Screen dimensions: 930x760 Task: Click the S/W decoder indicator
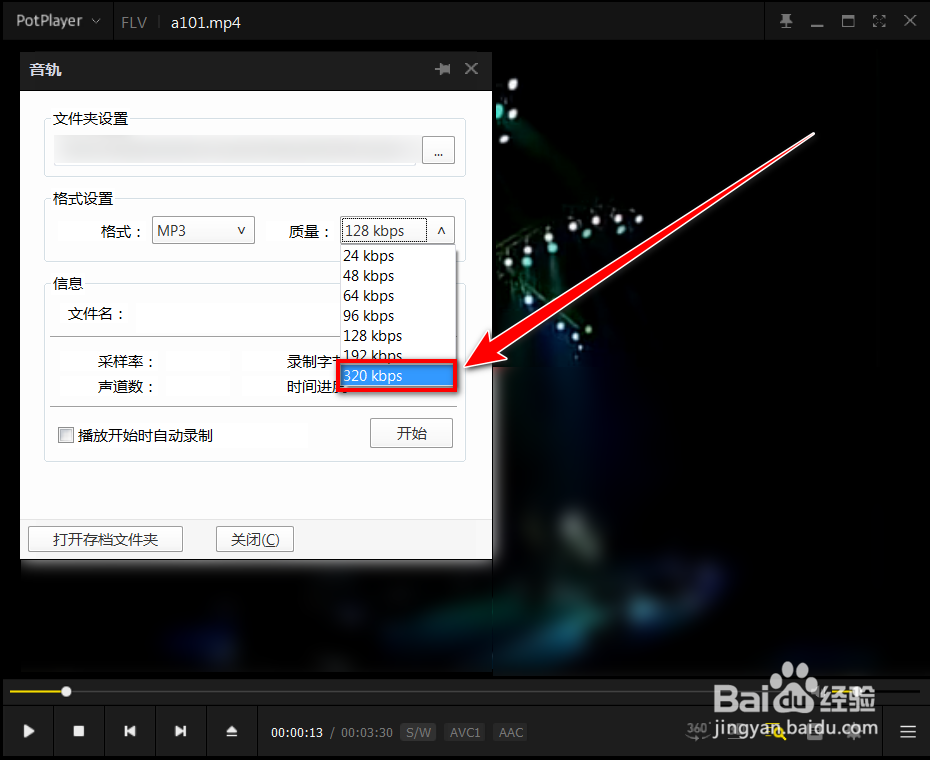click(418, 732)
